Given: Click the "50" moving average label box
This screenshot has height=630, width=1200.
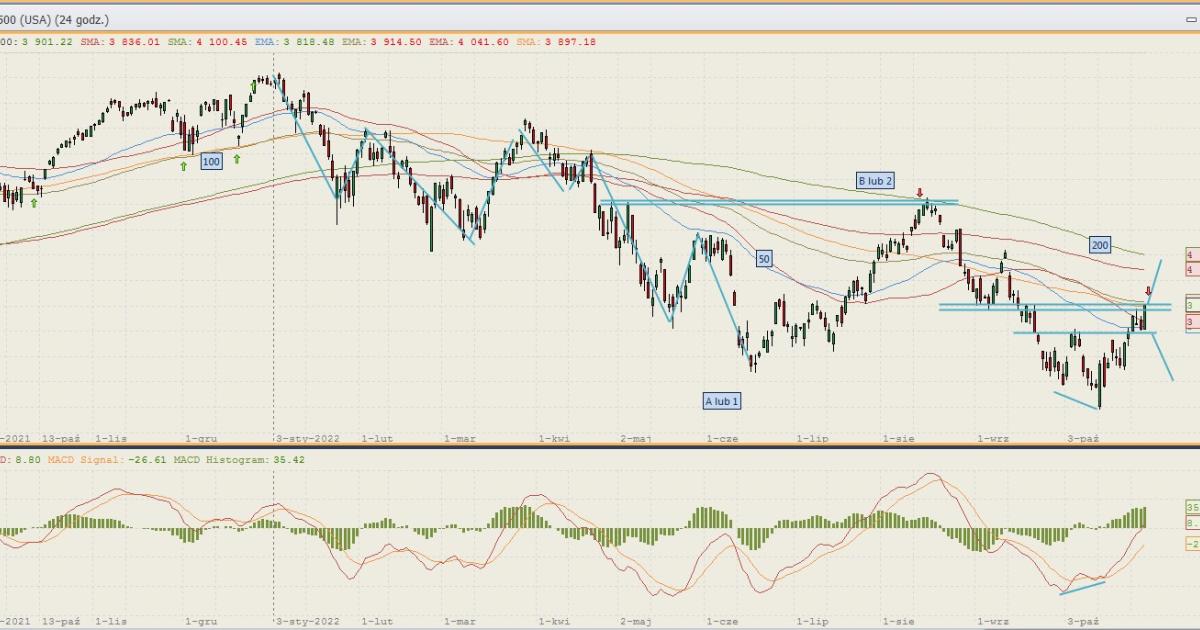Looking at the screenshot, I should click(x=764, y=258).
